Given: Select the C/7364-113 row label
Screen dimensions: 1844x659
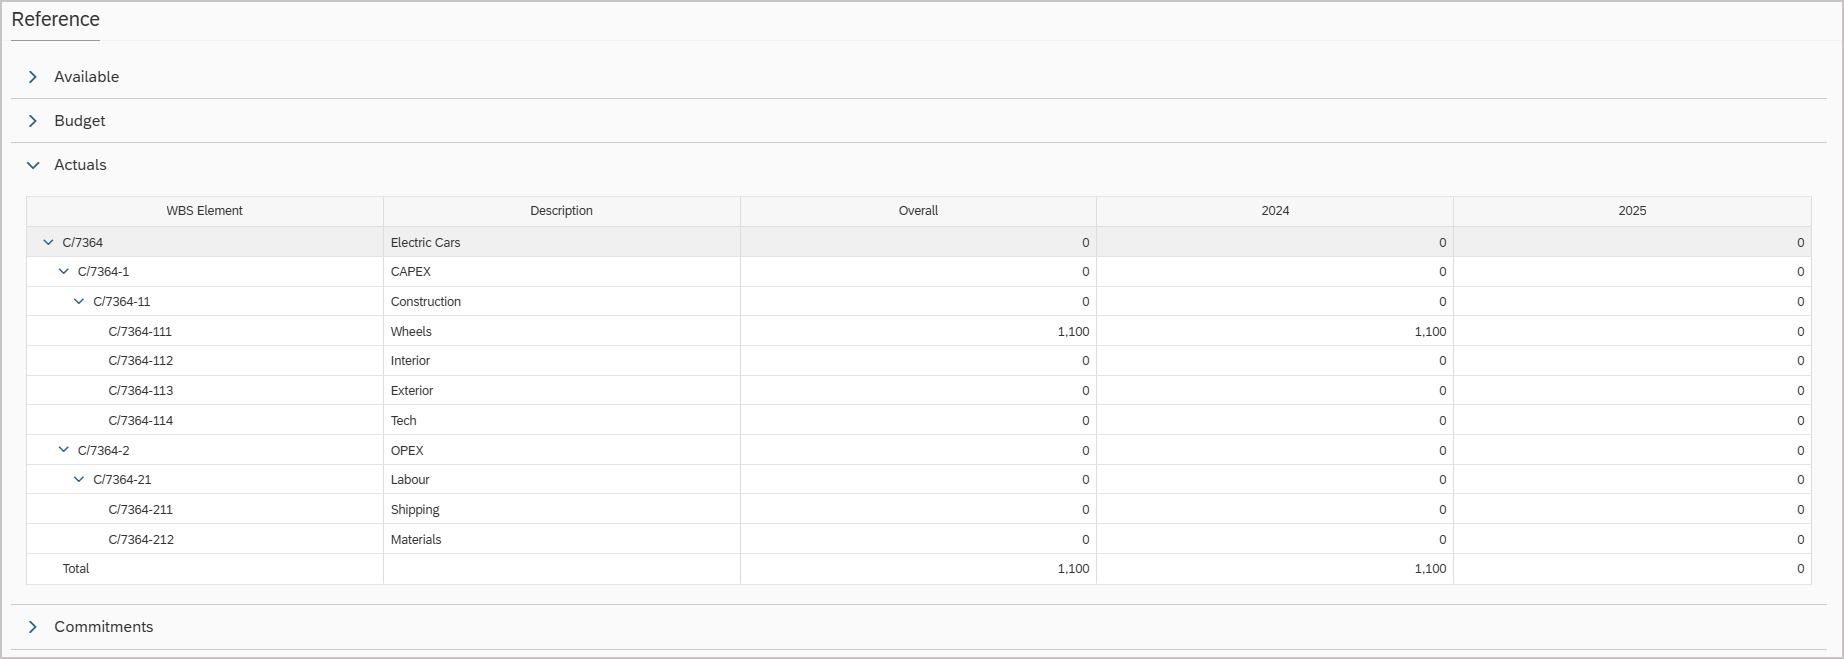Looking at the screenshot, I should pos(140,390).
